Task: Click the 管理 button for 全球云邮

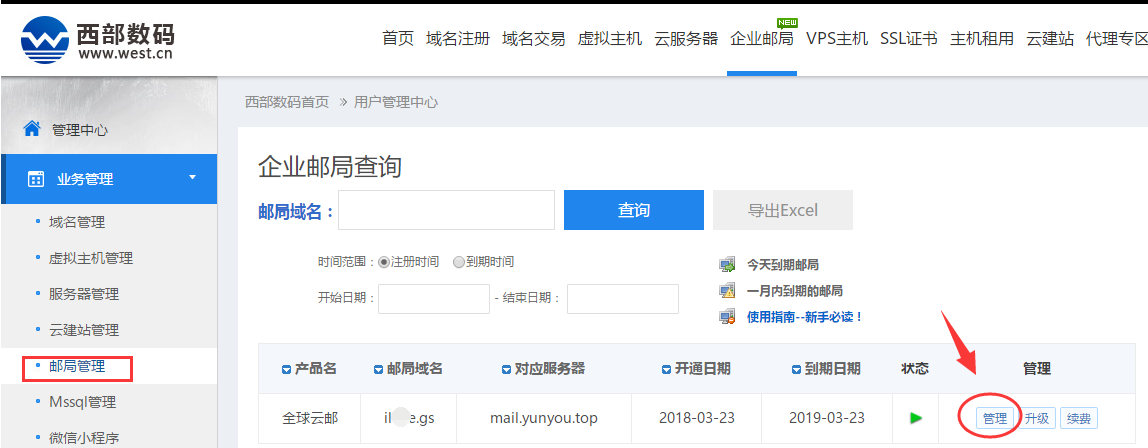Action: click(x=994, y=418)
